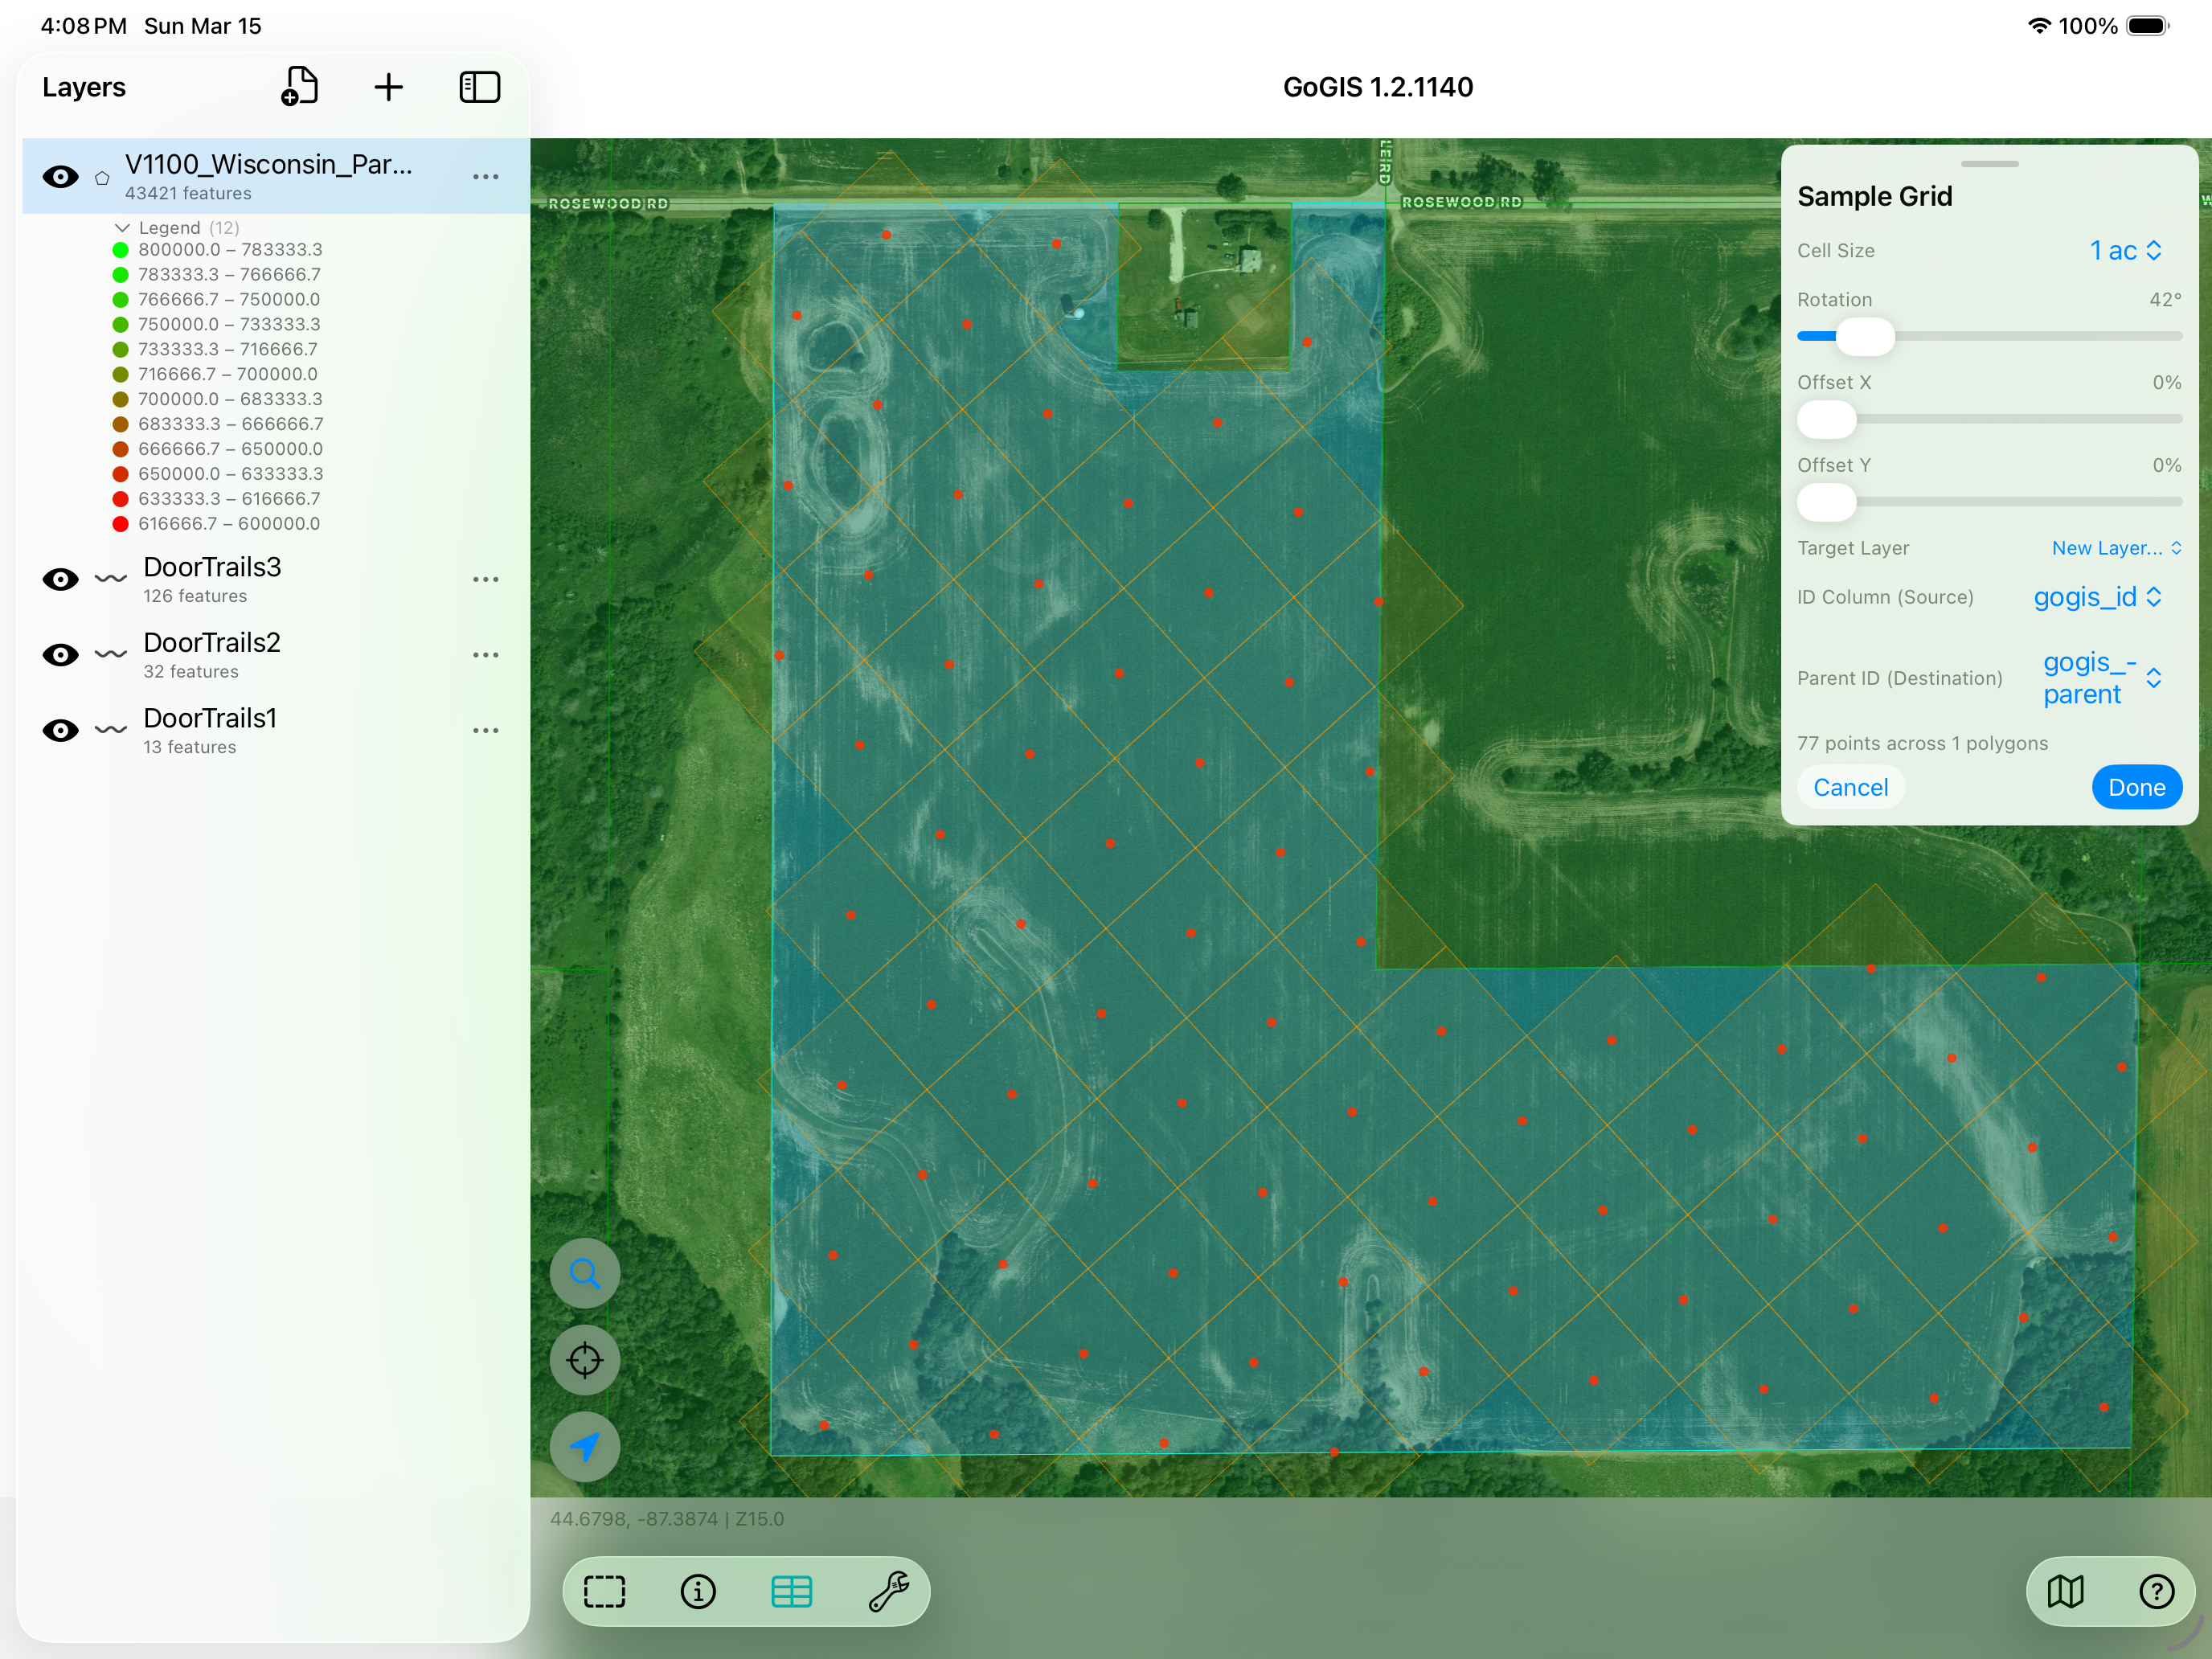
Task: Toggle visibility of DoorTrails3 layer
Action: [60, 579]
